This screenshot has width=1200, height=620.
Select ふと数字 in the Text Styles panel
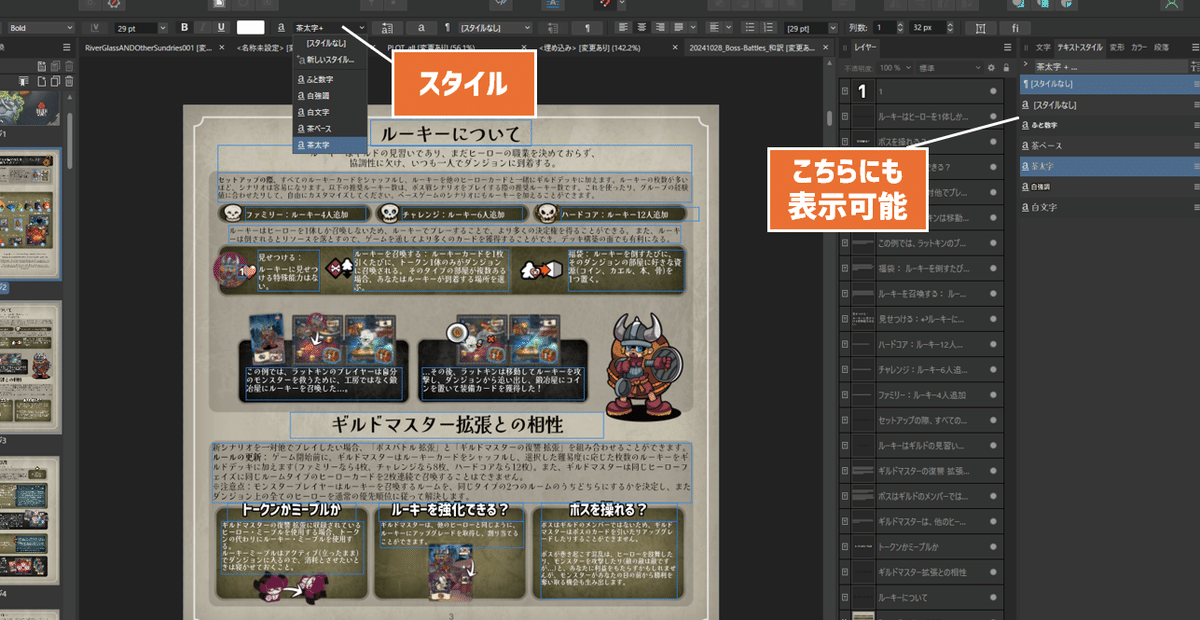pyautogui.click(x=1108, y=126)
